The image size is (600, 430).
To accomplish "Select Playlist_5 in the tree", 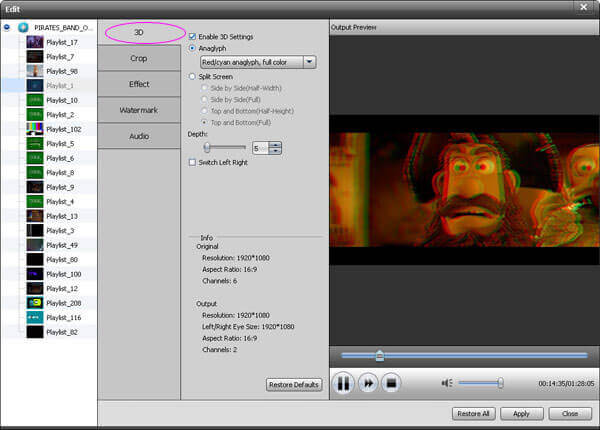I will point(60,144).
